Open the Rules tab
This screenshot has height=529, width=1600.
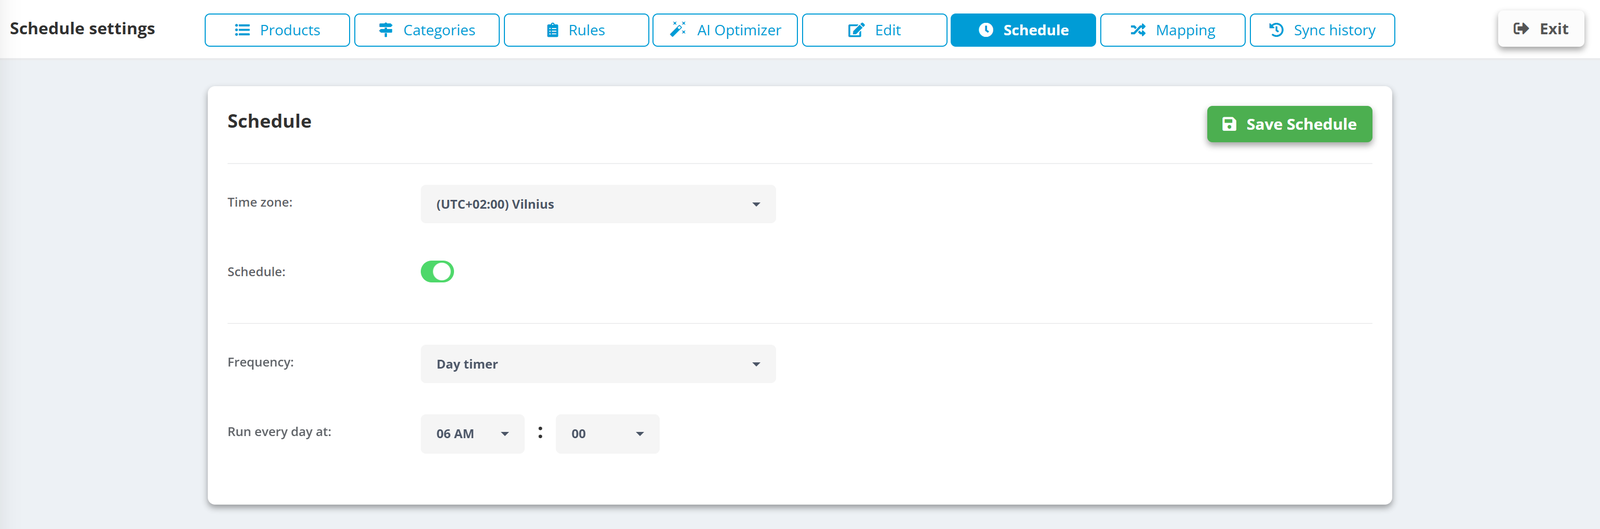coord(576,30)
